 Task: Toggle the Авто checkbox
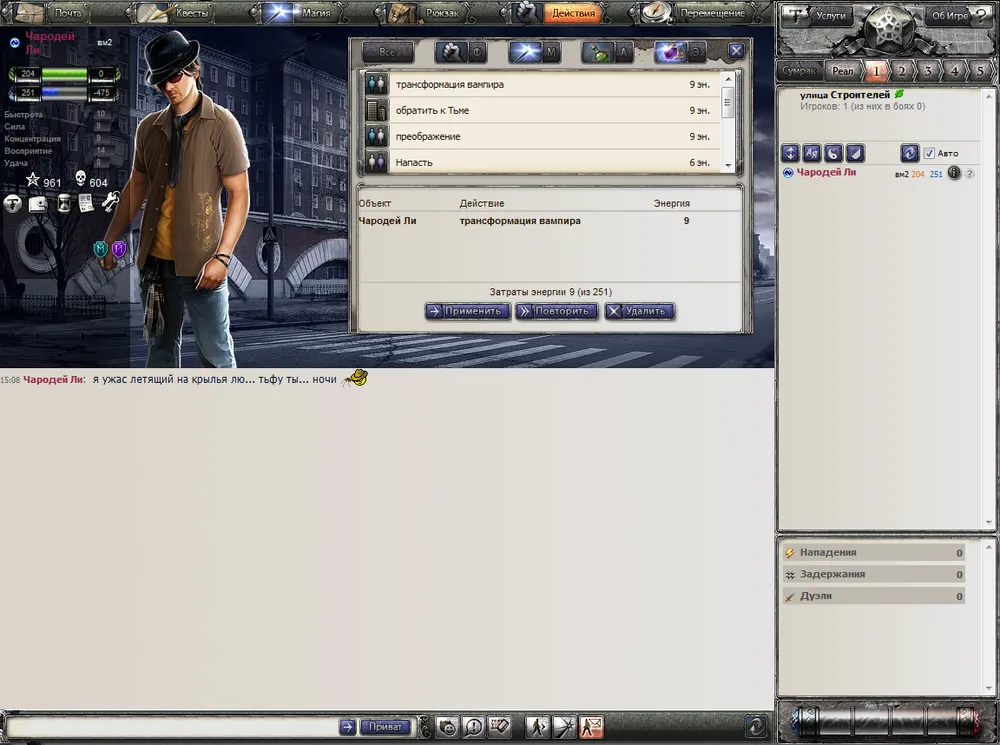[x=929, y=153]
